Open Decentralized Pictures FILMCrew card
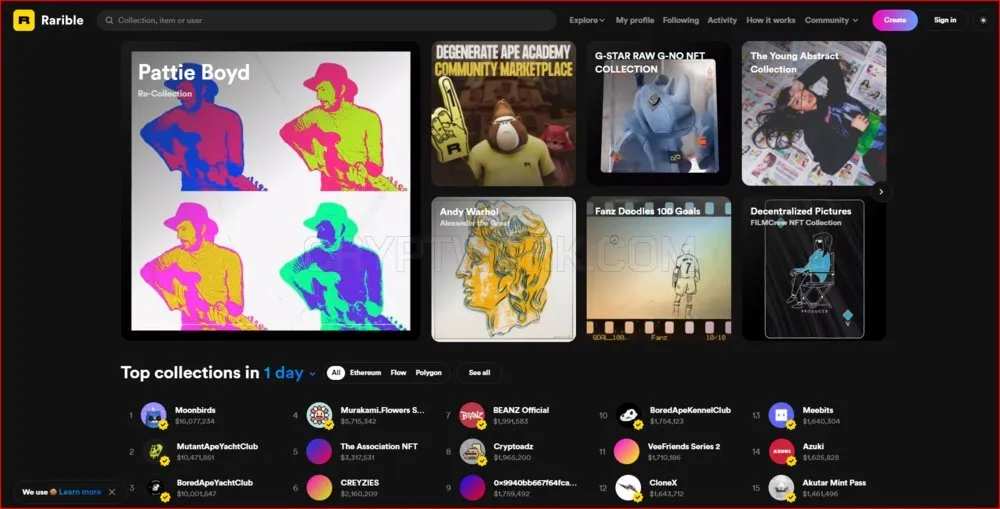Viewport: 1000px width, 509px height. click(x=814, y=269)
